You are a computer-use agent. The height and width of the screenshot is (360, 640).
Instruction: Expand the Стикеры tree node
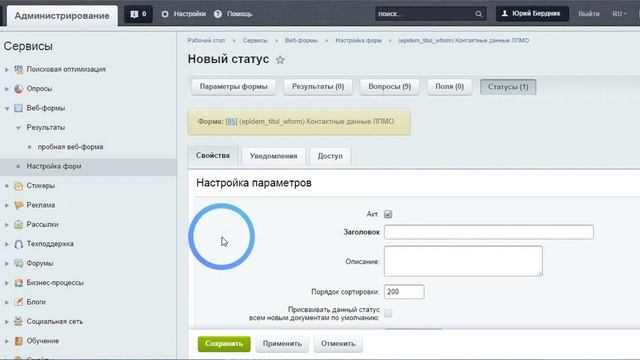click(7, 186)
